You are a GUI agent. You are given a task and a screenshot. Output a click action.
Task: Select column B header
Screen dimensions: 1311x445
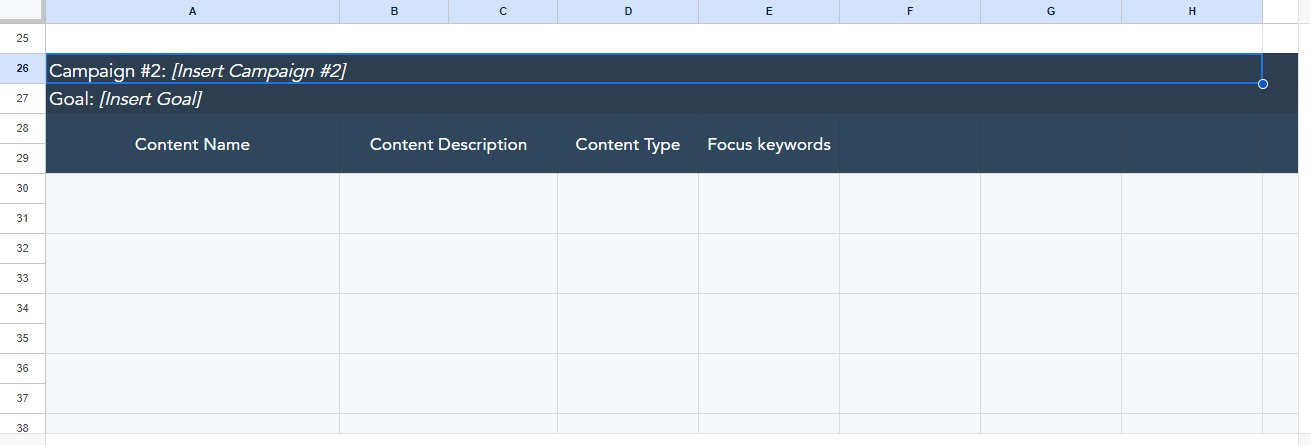pyautogui.click(x=394, y=11)
